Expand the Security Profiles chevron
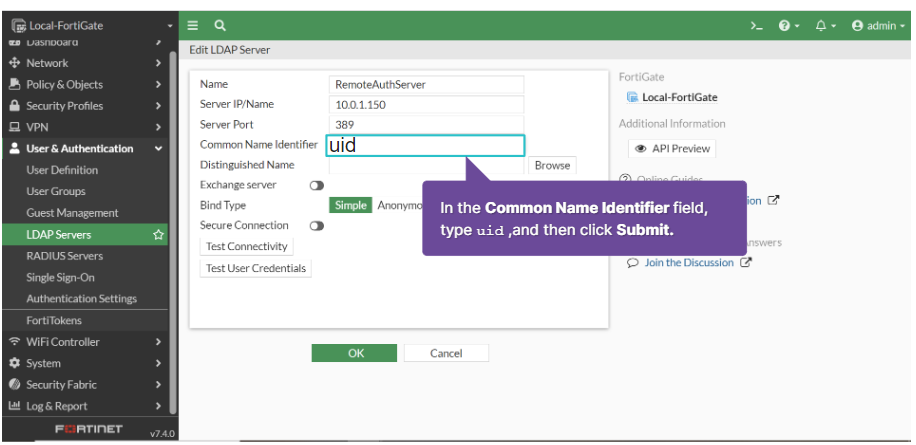This screenshot has width=916, height=445. point(158,106)
